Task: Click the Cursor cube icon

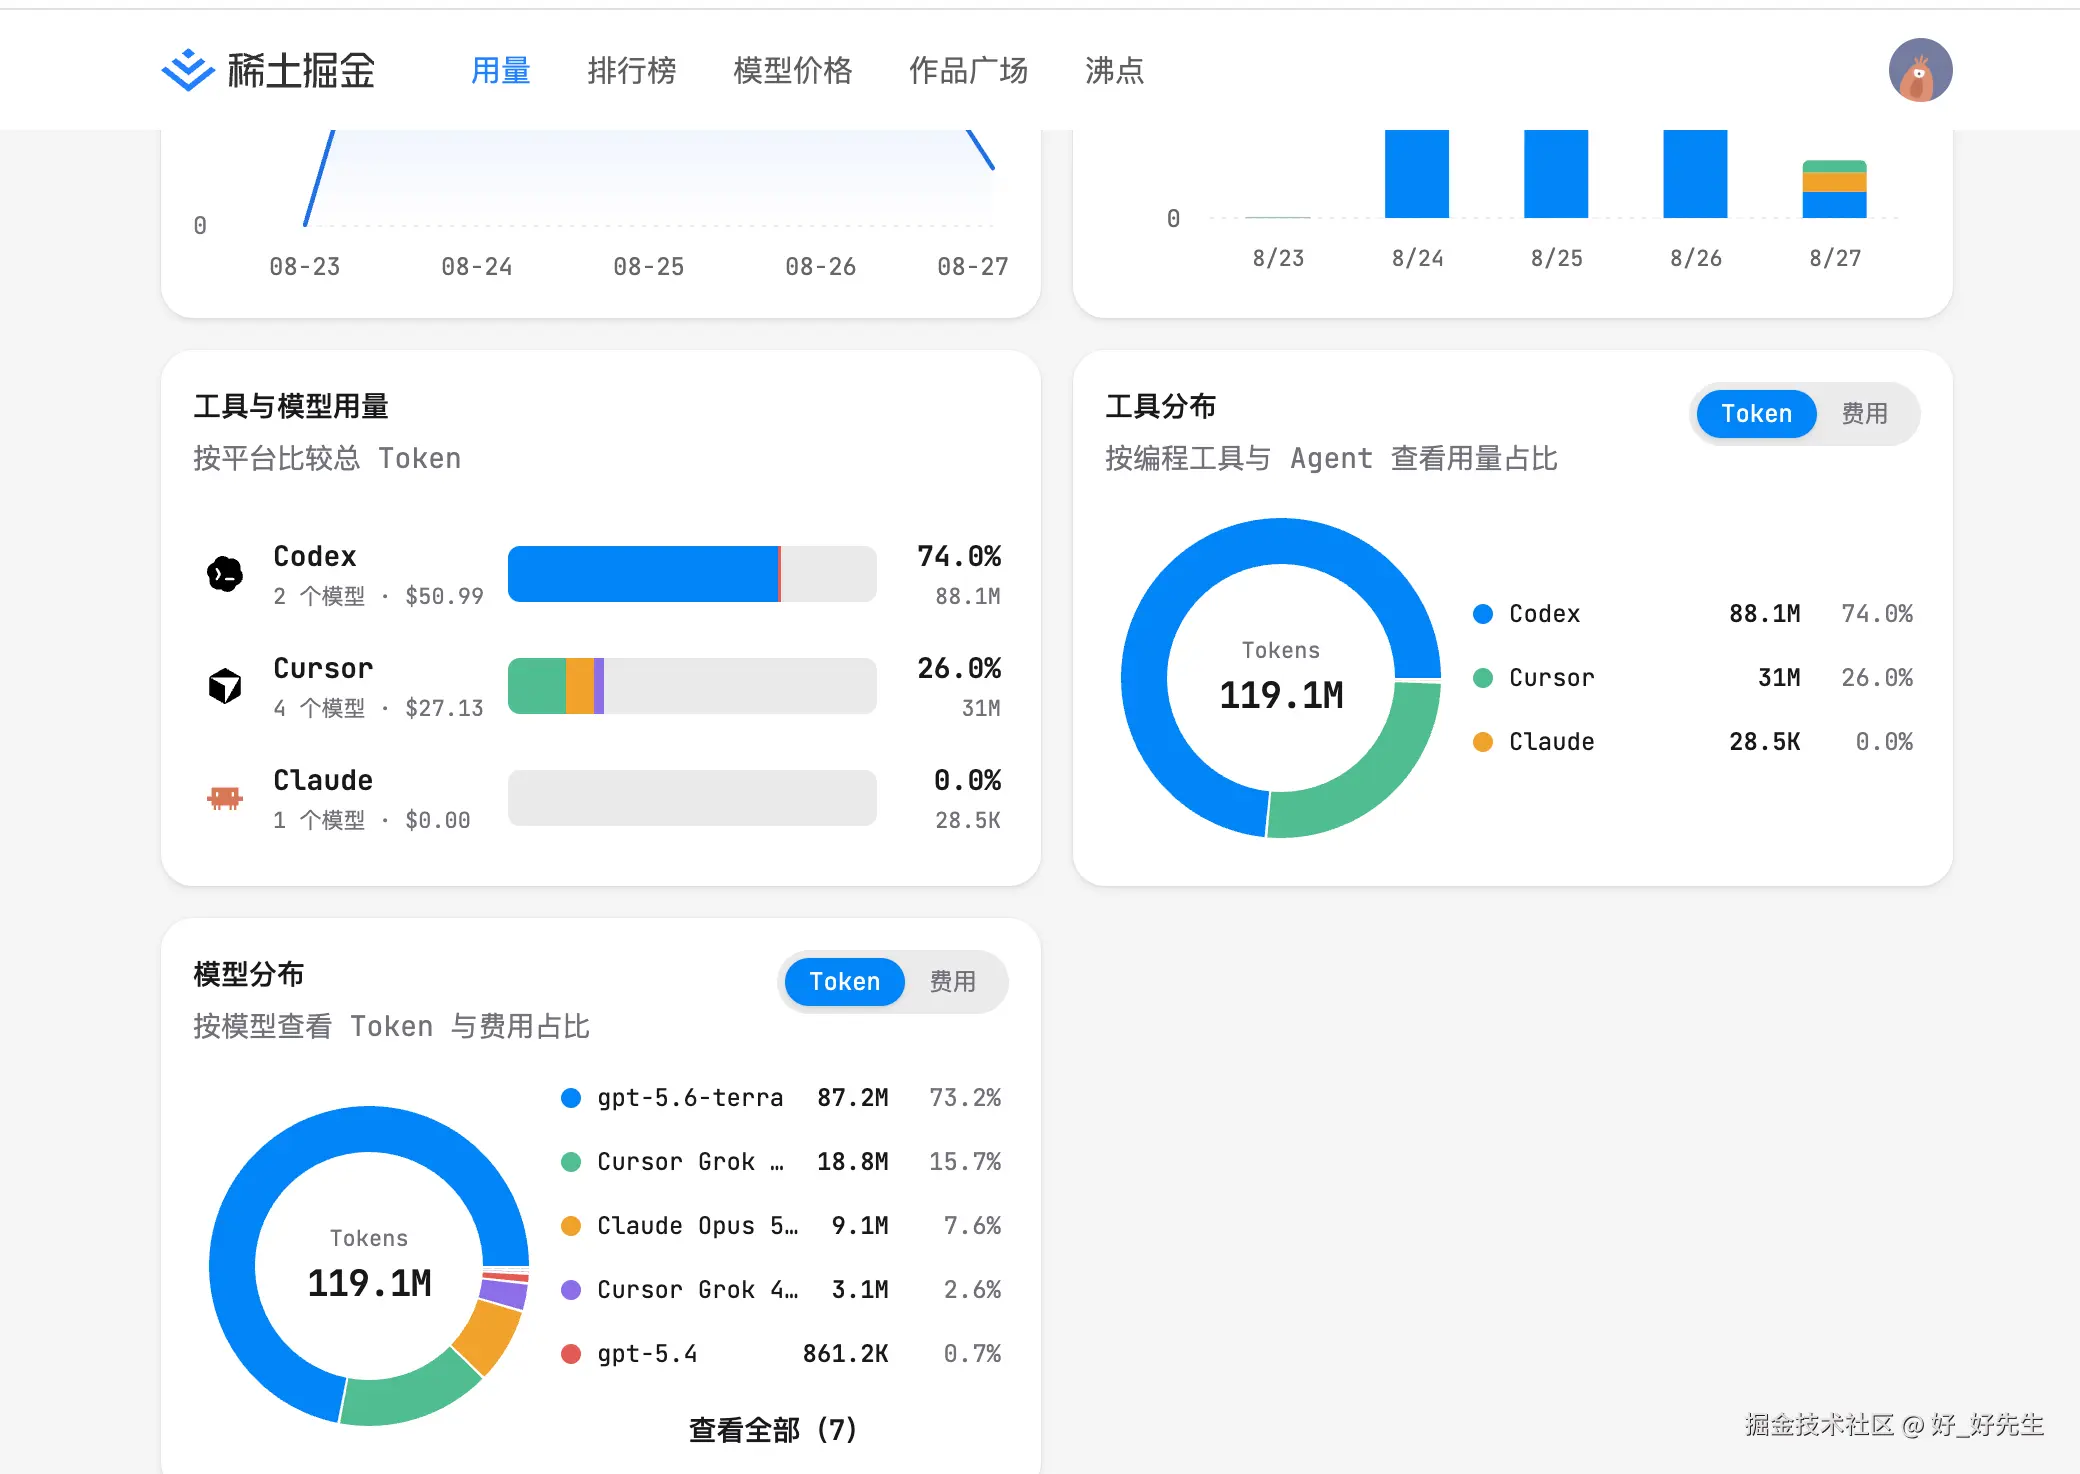Action: pos(225,686)
